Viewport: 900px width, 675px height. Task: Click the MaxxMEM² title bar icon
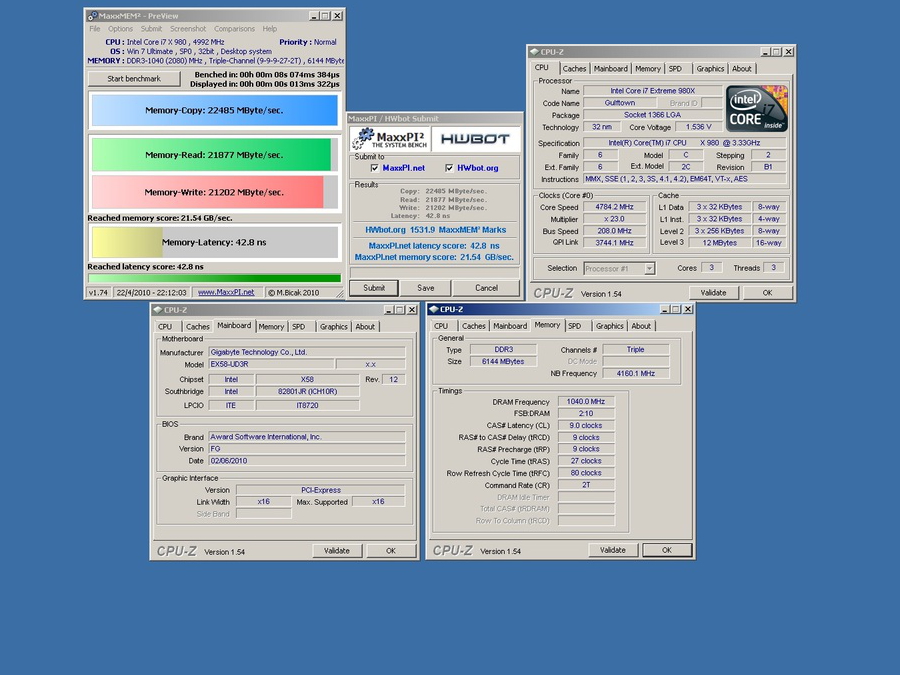pyautogui.click(x=92, y=15)
